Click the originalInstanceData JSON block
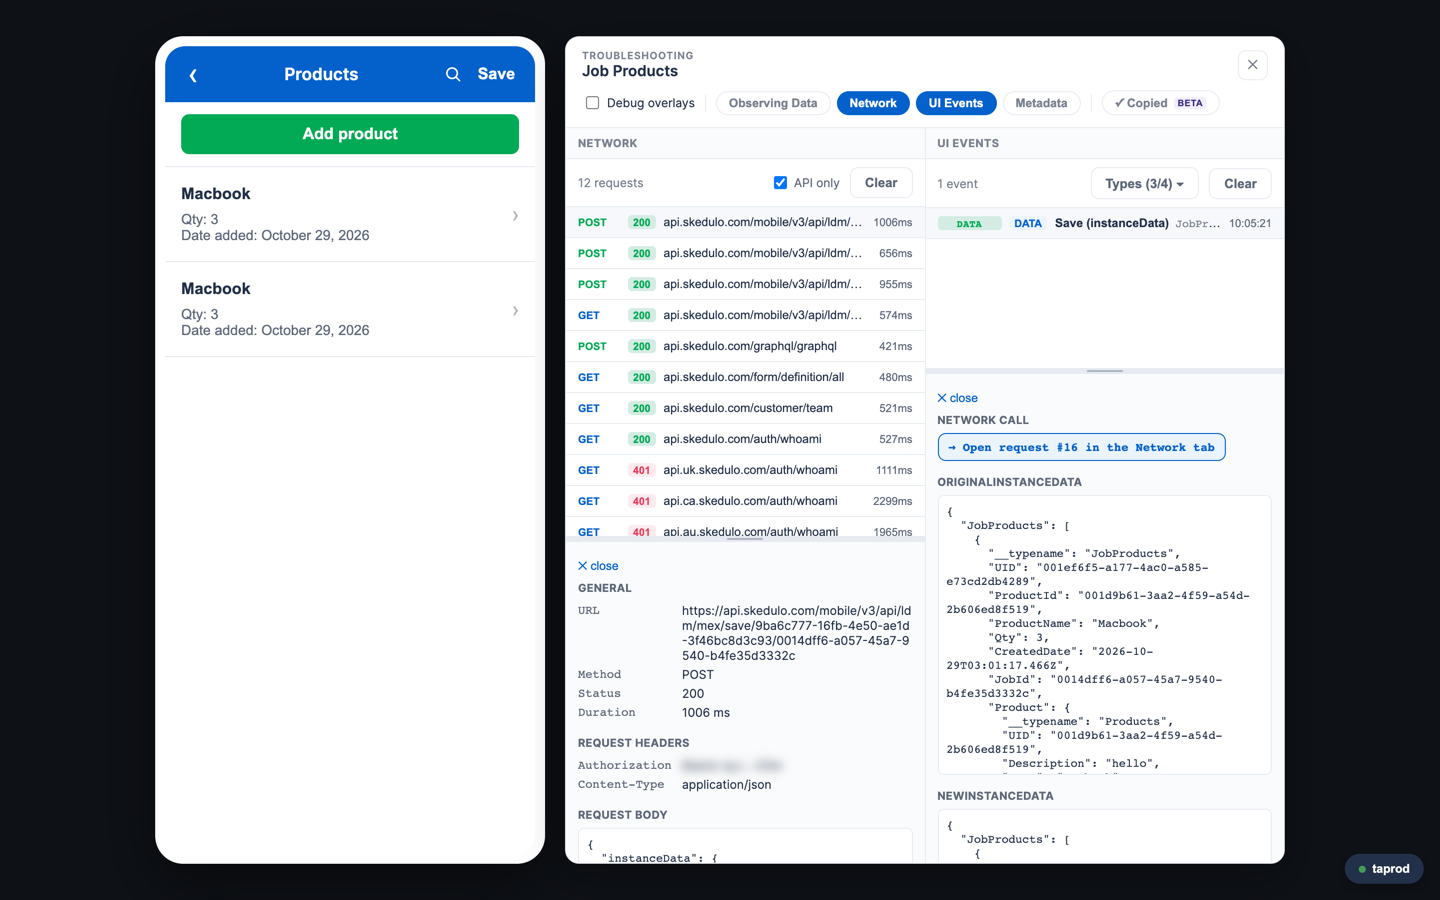 coord(1104,635)
